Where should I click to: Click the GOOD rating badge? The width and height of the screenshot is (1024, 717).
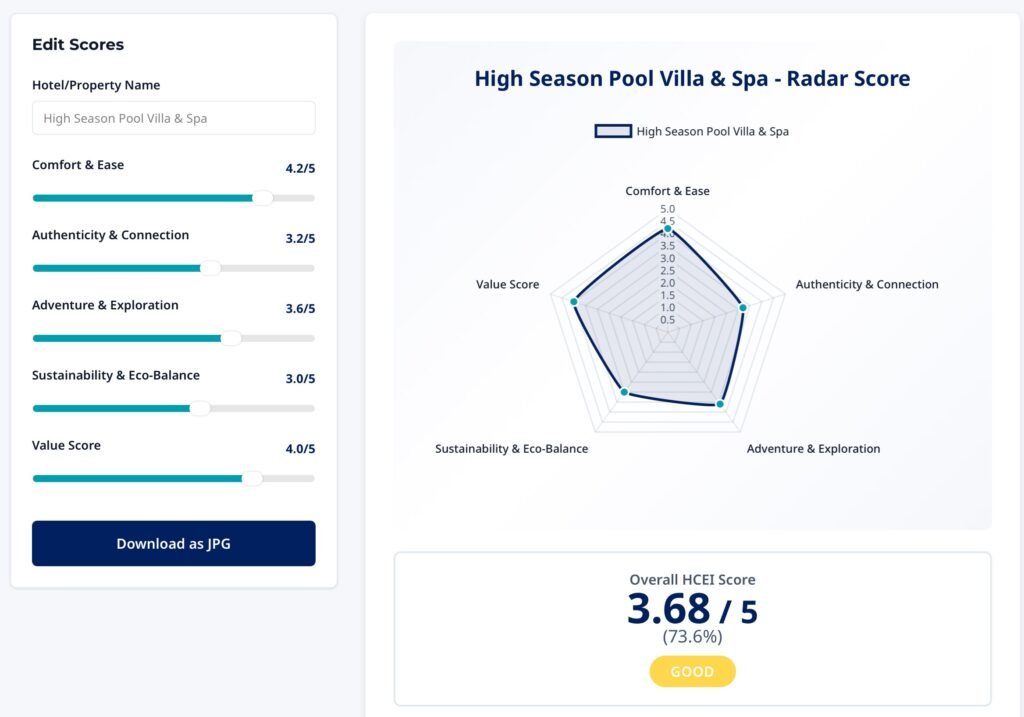[x=692, y=671]
